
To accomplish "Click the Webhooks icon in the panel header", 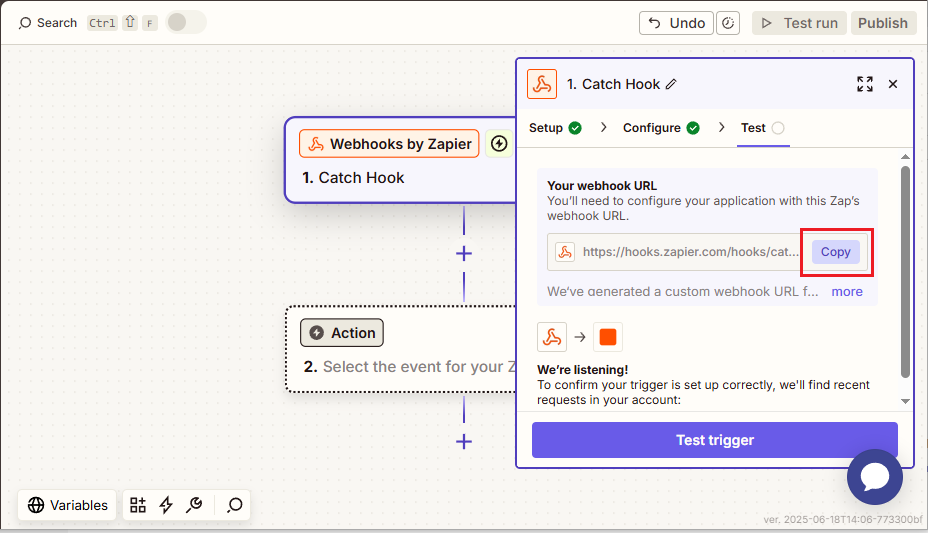I will tap(542, 84).
